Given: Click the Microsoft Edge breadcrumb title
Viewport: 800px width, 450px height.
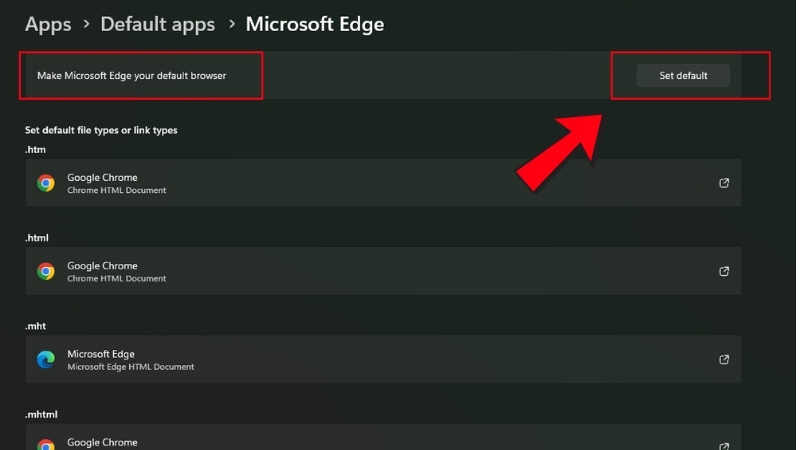Looking at the screenshot, I should tap(314, 24).
